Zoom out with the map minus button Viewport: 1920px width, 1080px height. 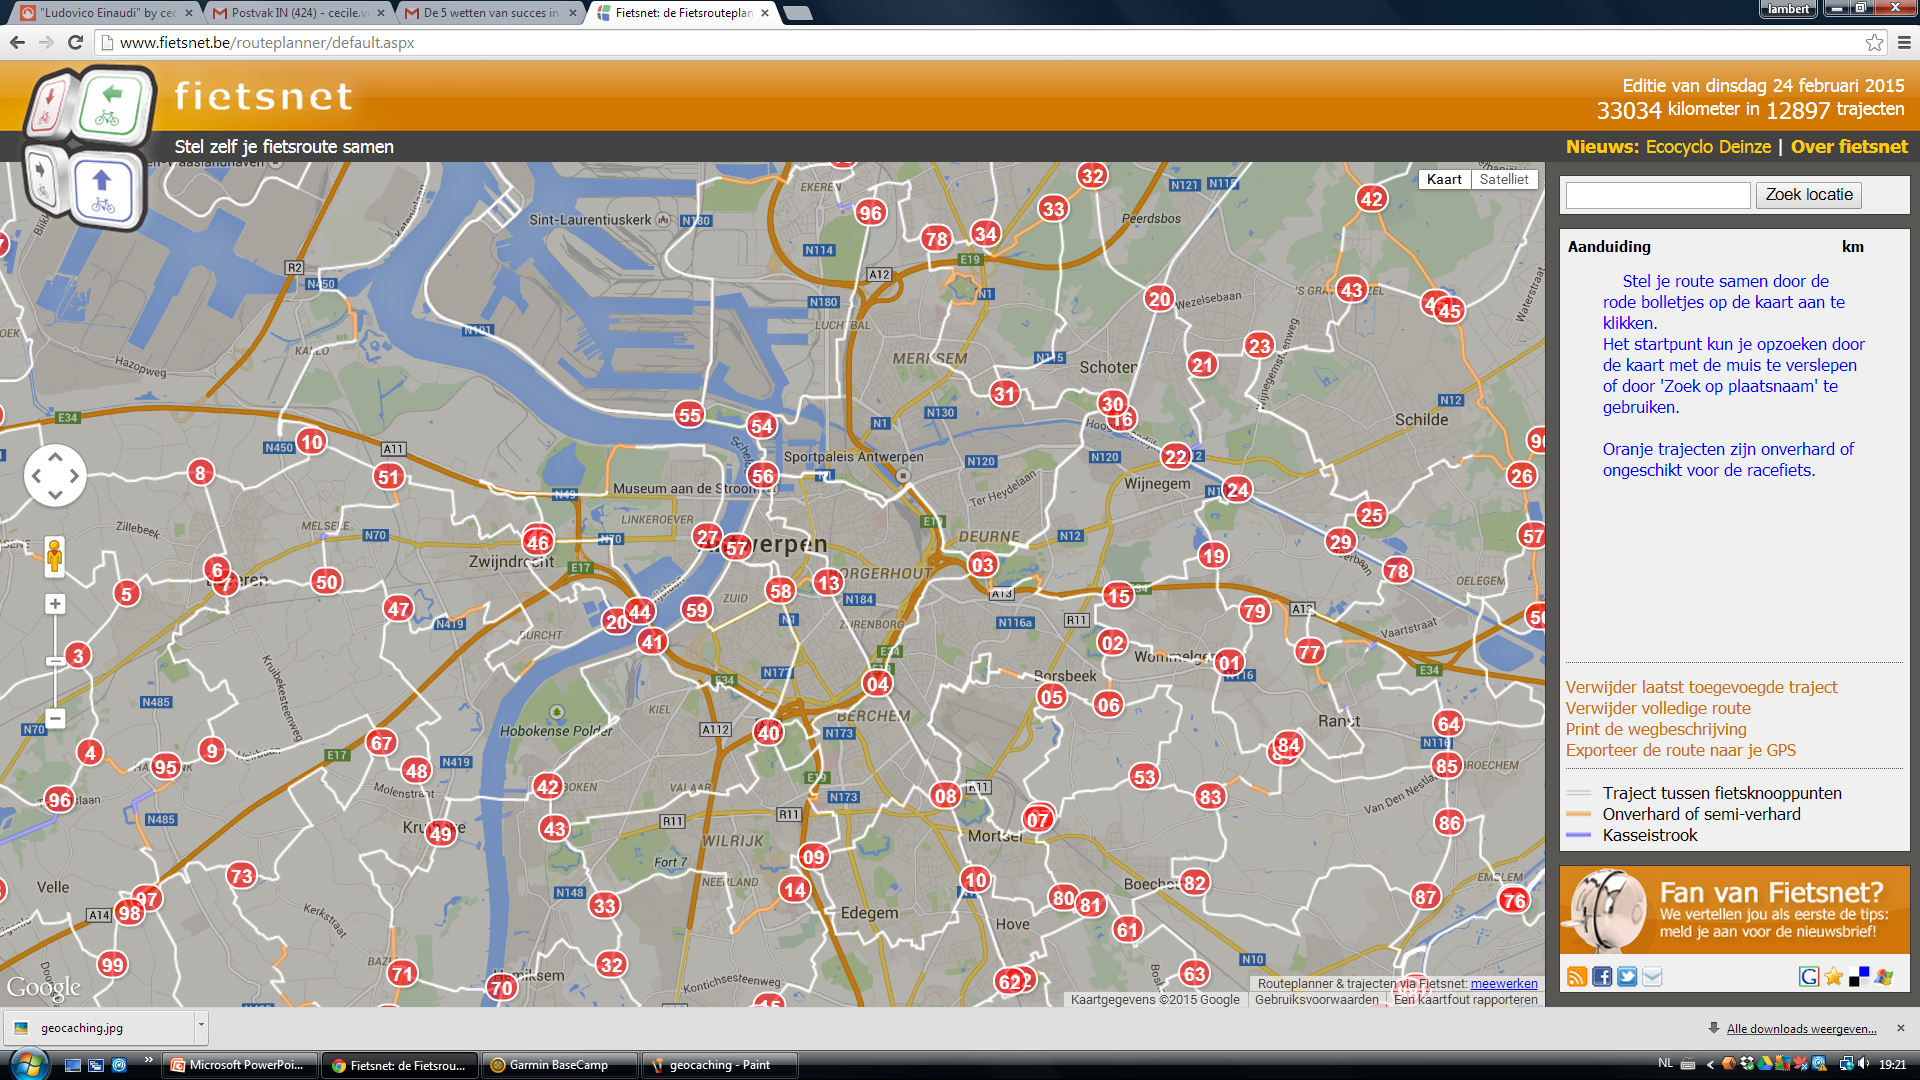(55, 718)
